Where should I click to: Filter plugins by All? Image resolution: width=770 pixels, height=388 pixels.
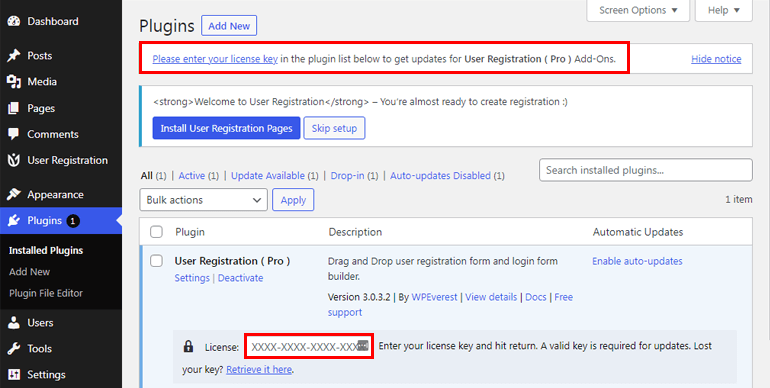[146, 176]
